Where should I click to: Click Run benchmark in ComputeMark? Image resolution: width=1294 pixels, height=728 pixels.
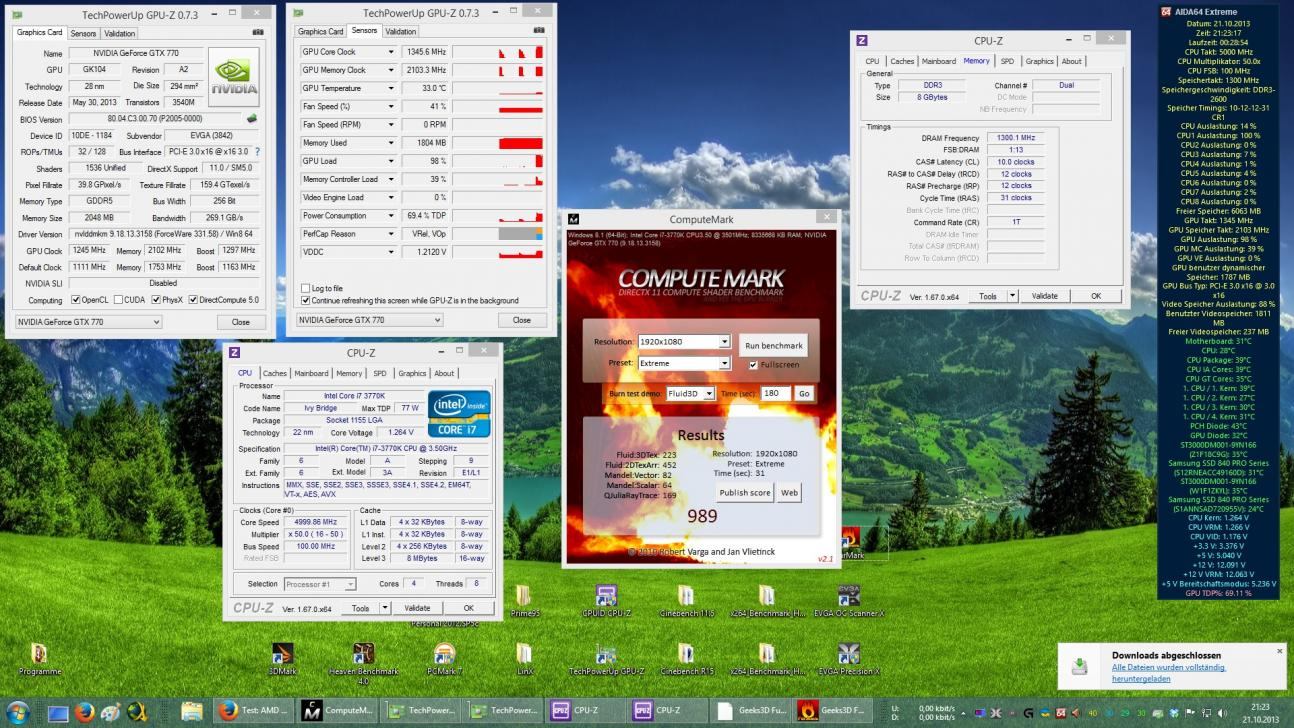pos(774,346)
